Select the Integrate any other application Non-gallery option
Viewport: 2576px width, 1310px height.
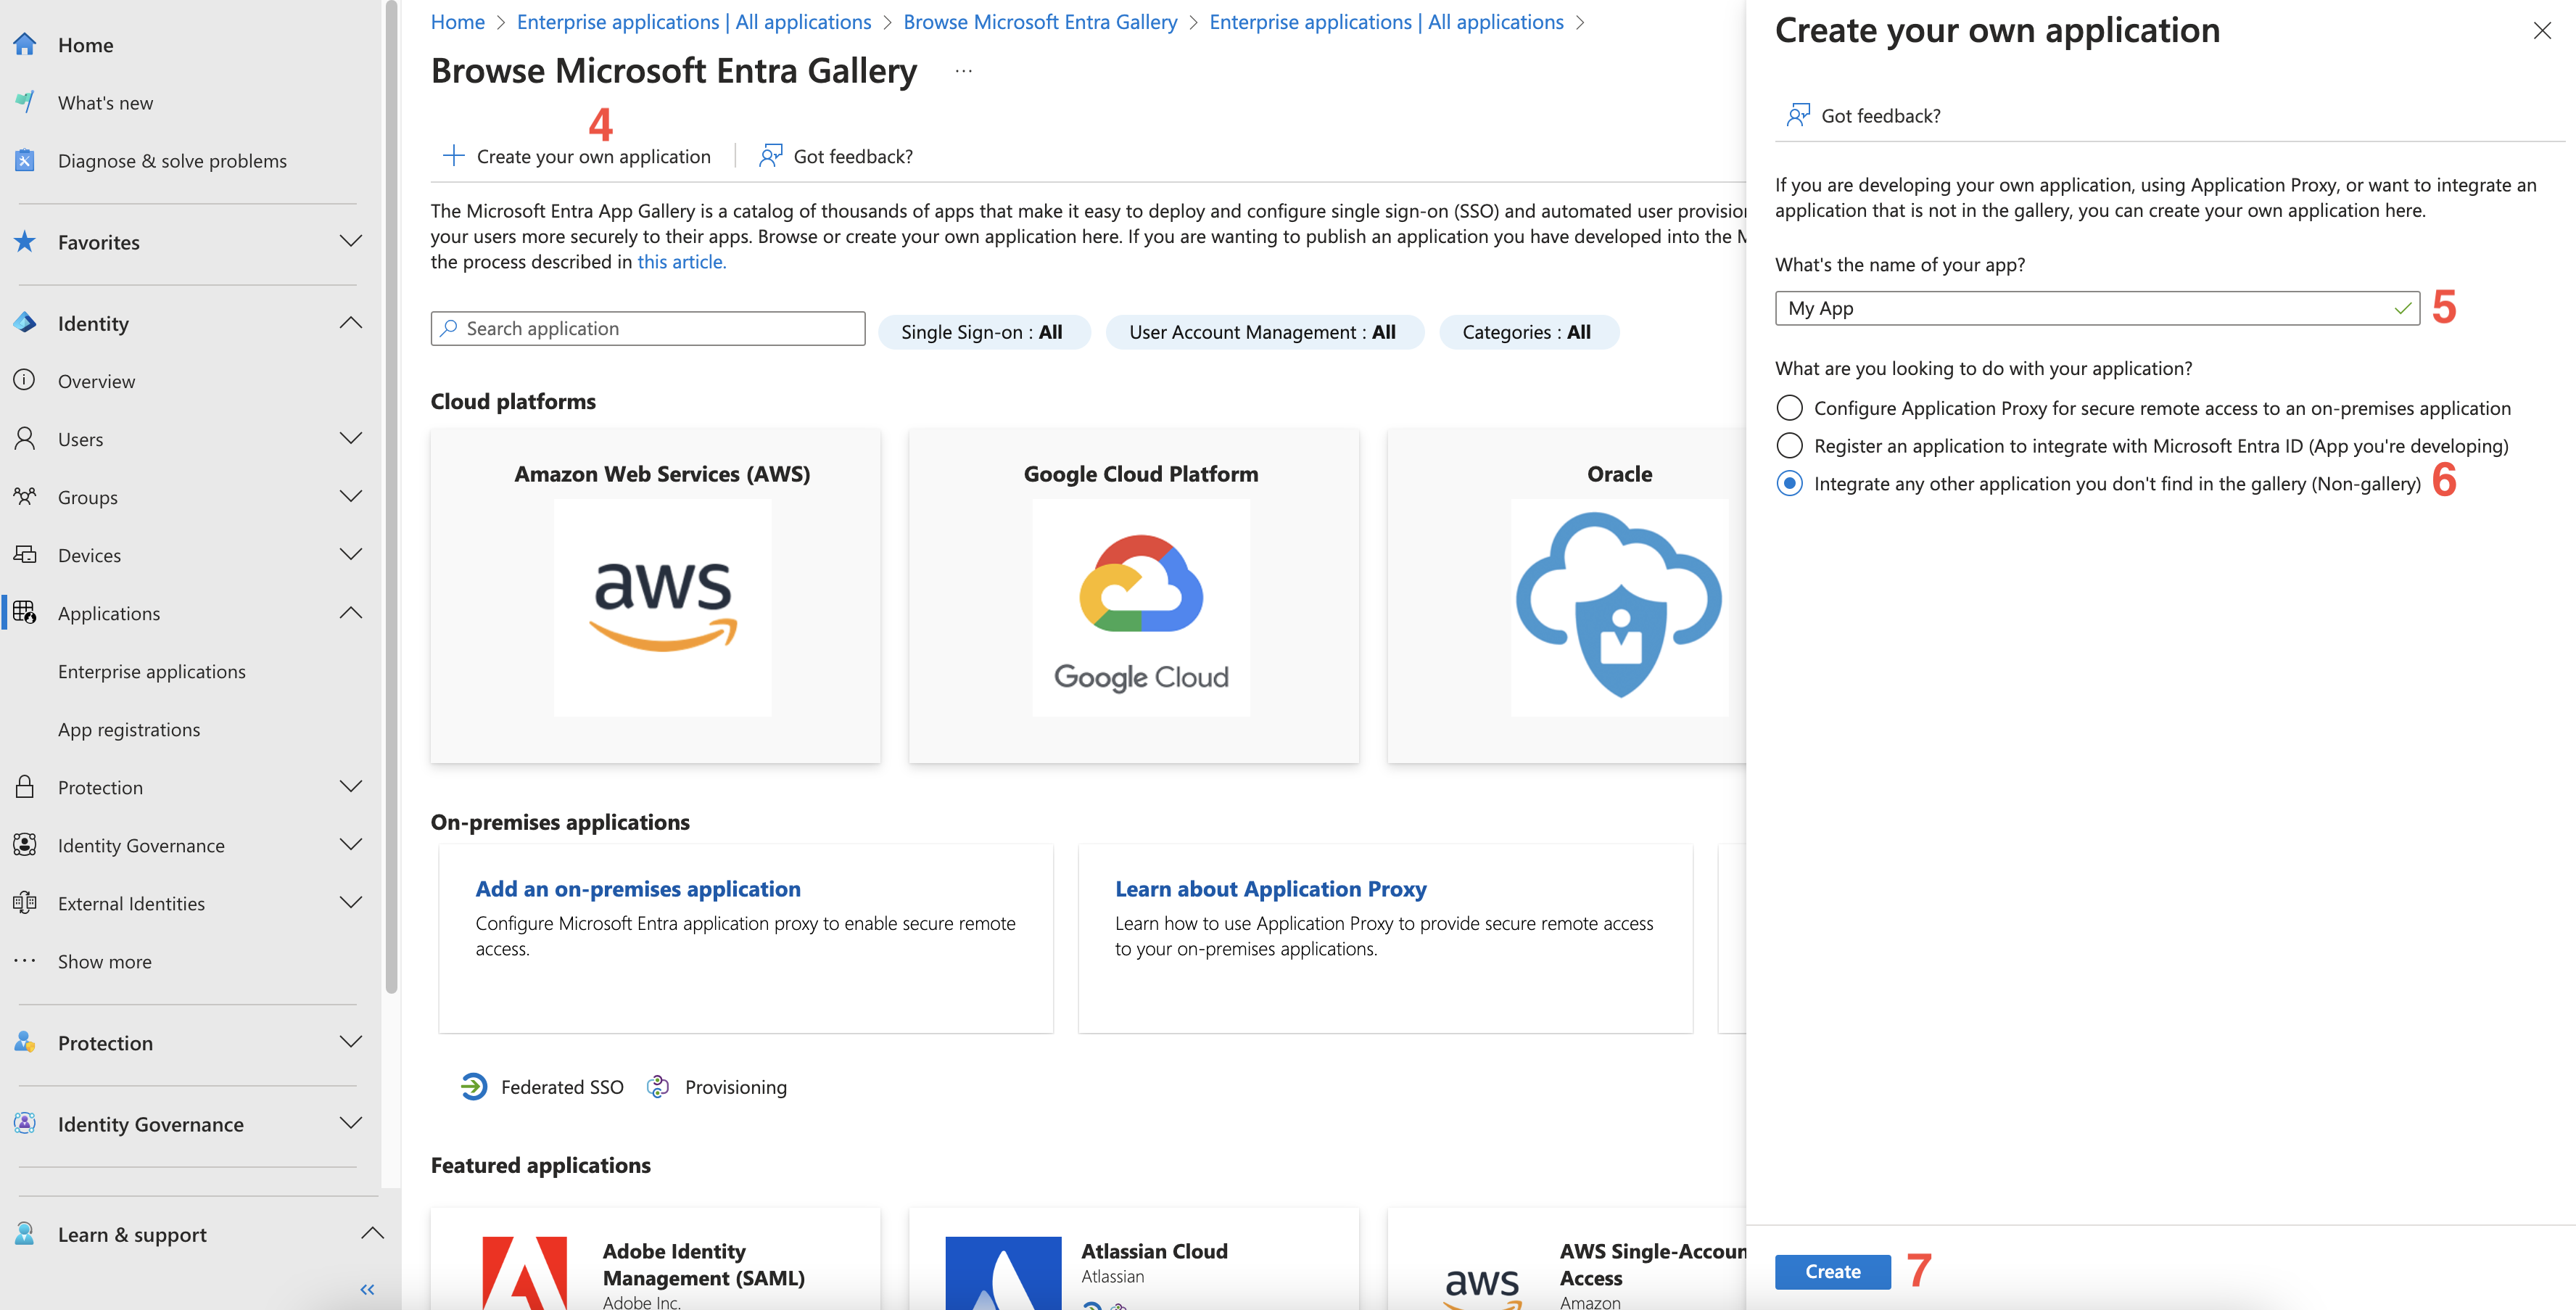[x=1789, y=484]
